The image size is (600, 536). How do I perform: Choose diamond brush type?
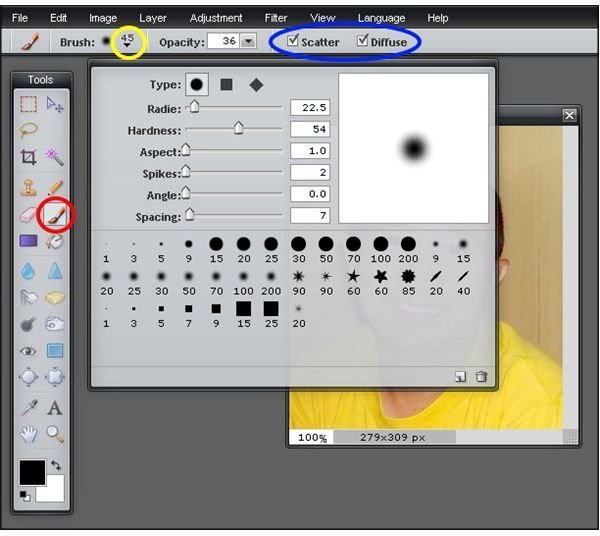pos(256,85)
